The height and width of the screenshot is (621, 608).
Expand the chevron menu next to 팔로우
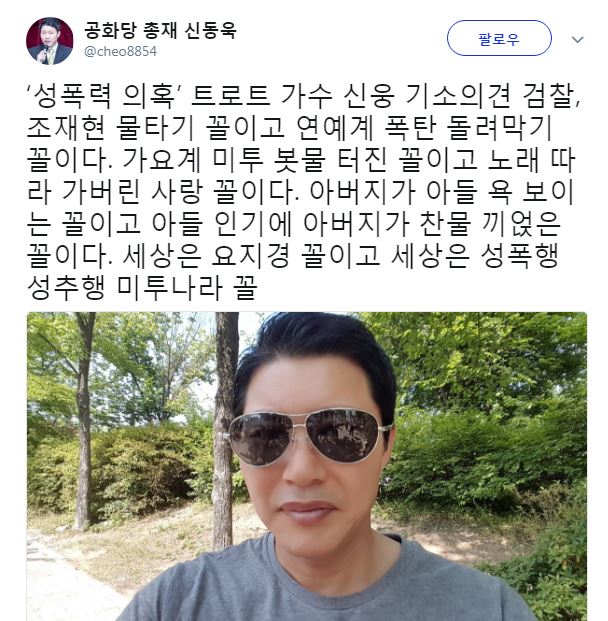[x=578, y=39]
